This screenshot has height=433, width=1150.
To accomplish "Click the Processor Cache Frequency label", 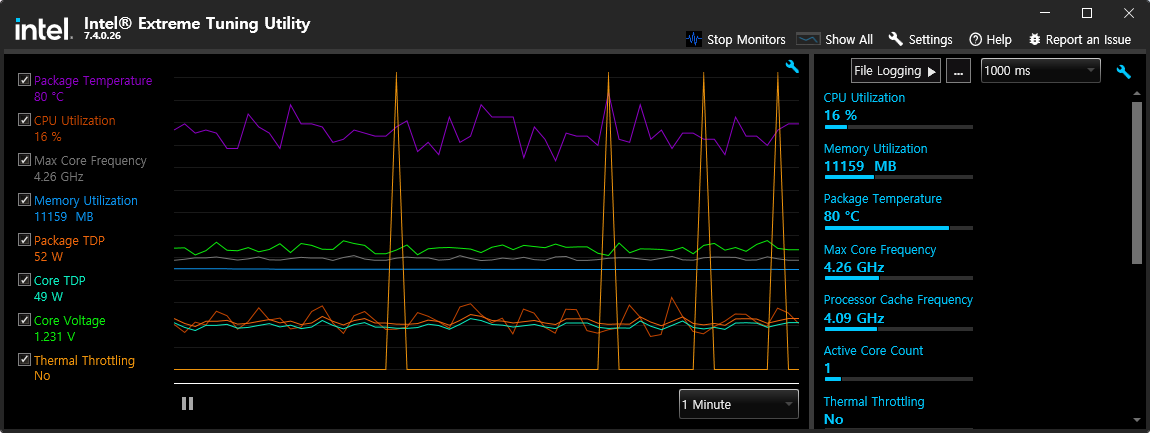I will (898, 299).
